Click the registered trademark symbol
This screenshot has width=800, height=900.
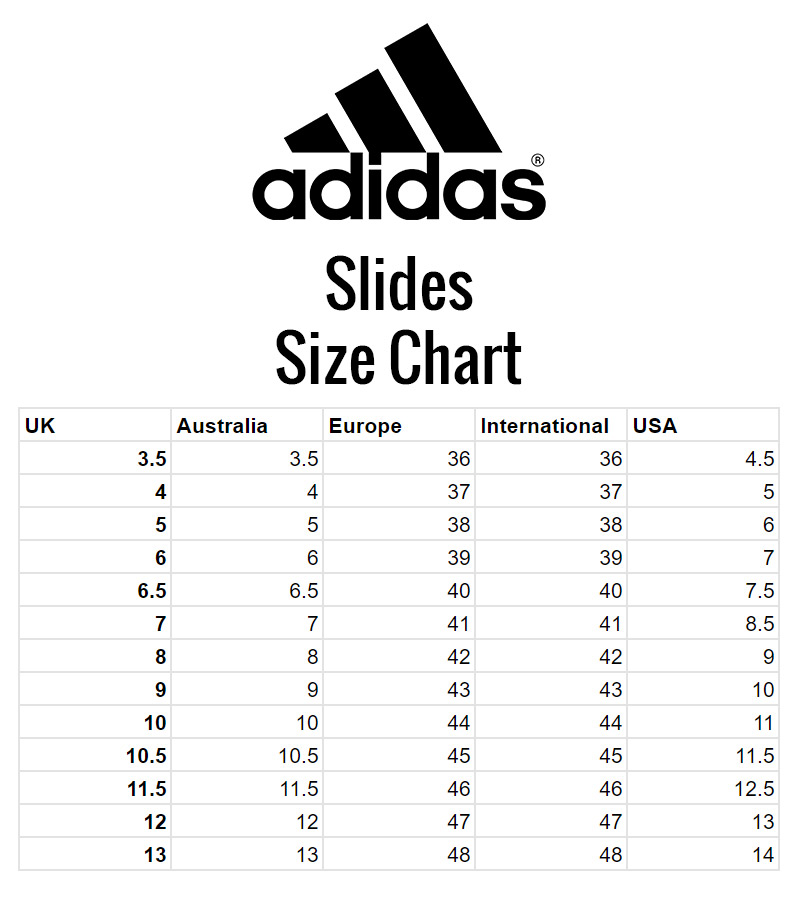click(538, 161)
